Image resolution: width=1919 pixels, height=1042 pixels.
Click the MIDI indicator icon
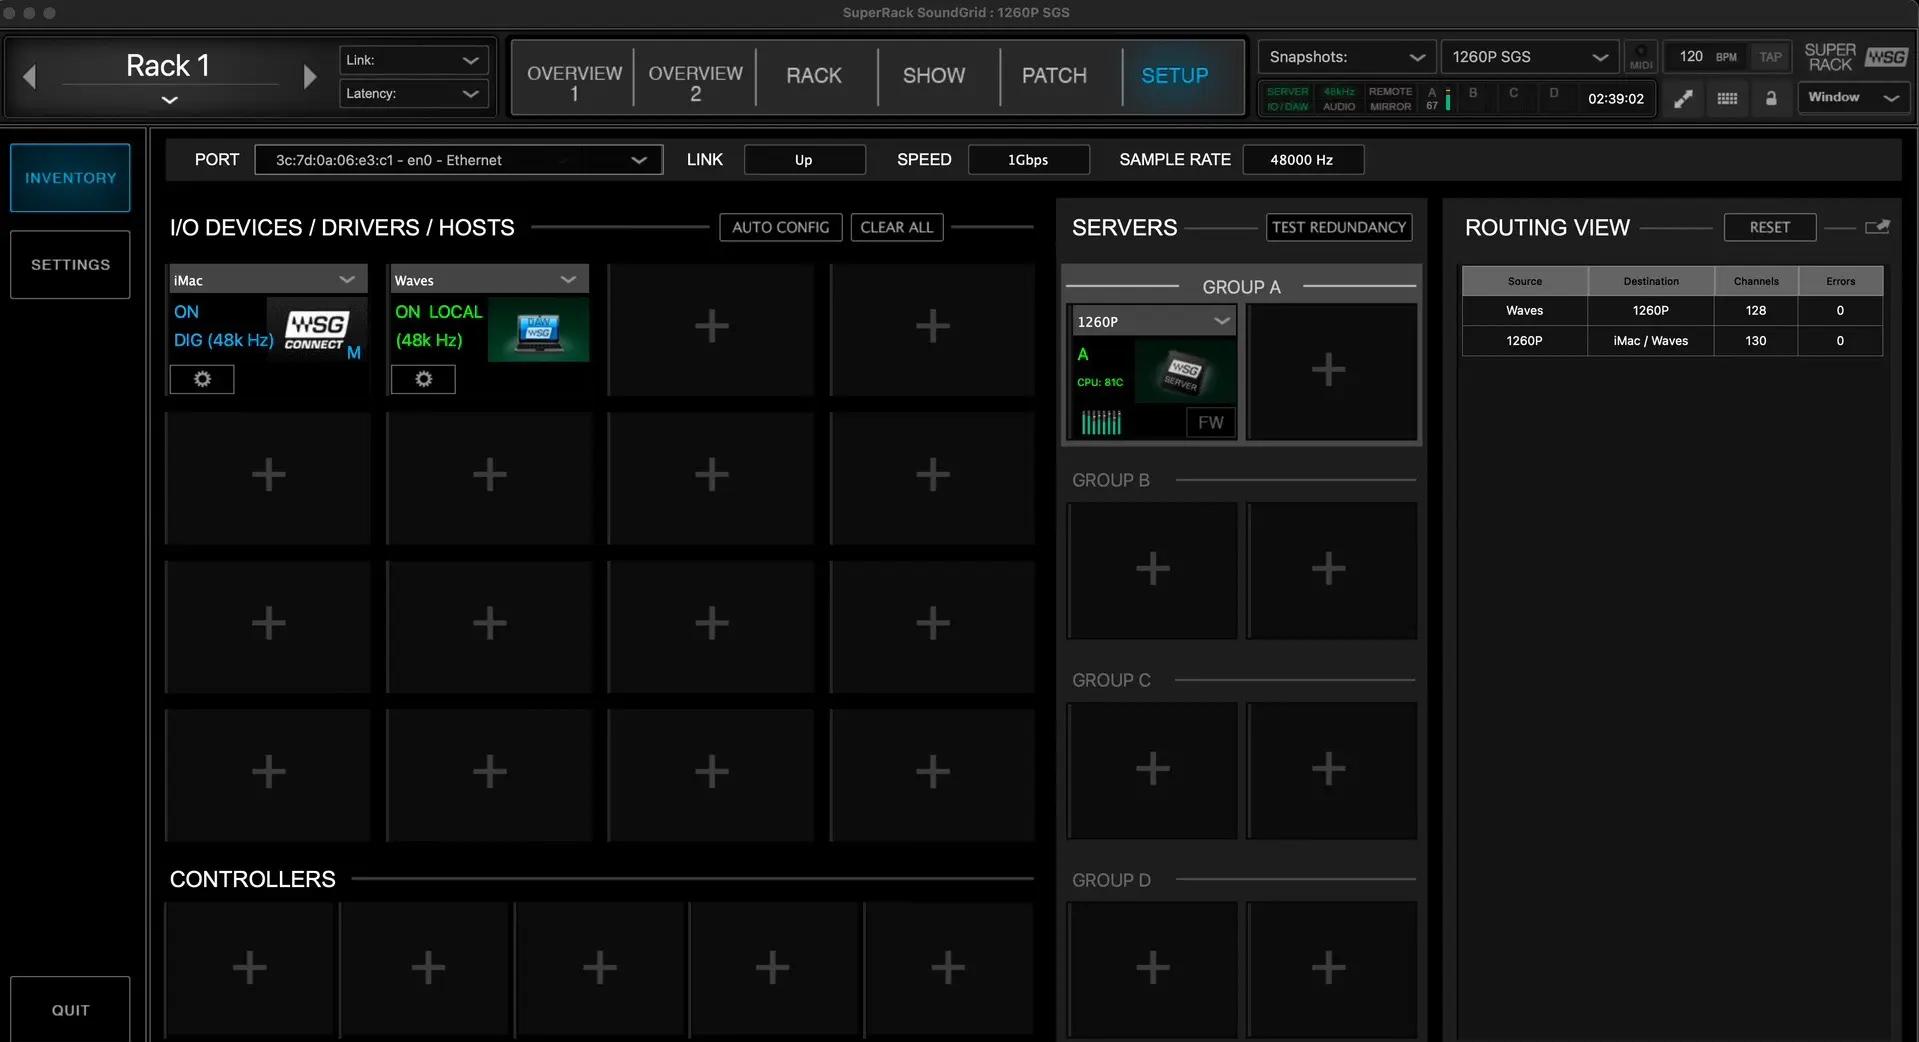1641,57
